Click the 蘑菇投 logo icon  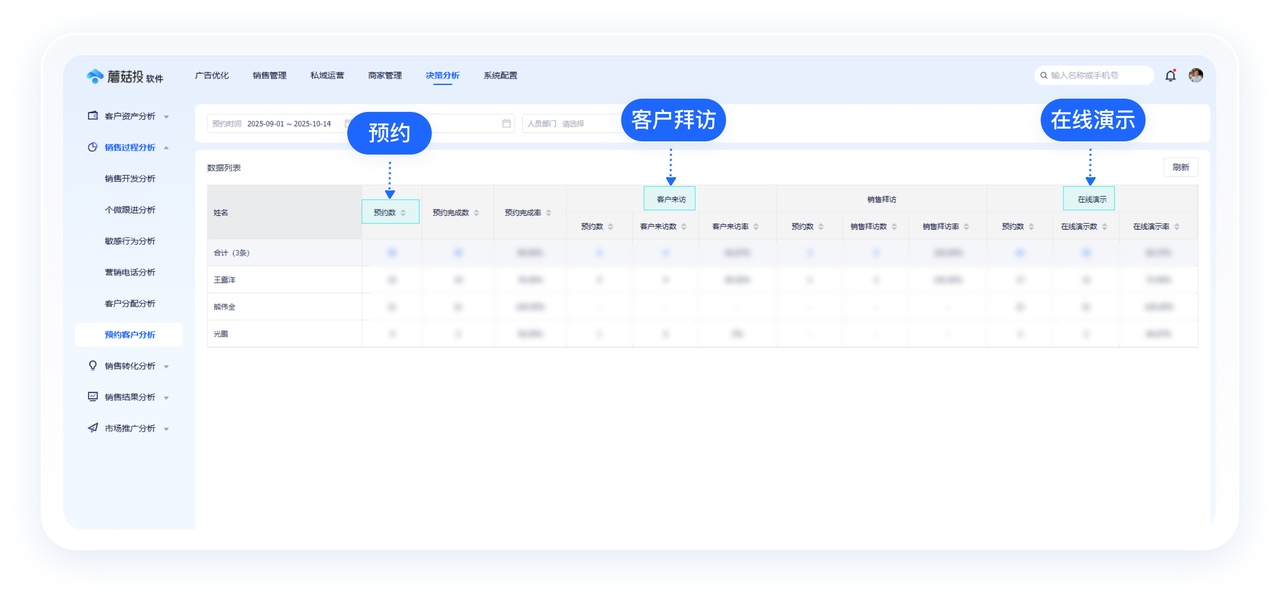[95, 75]
